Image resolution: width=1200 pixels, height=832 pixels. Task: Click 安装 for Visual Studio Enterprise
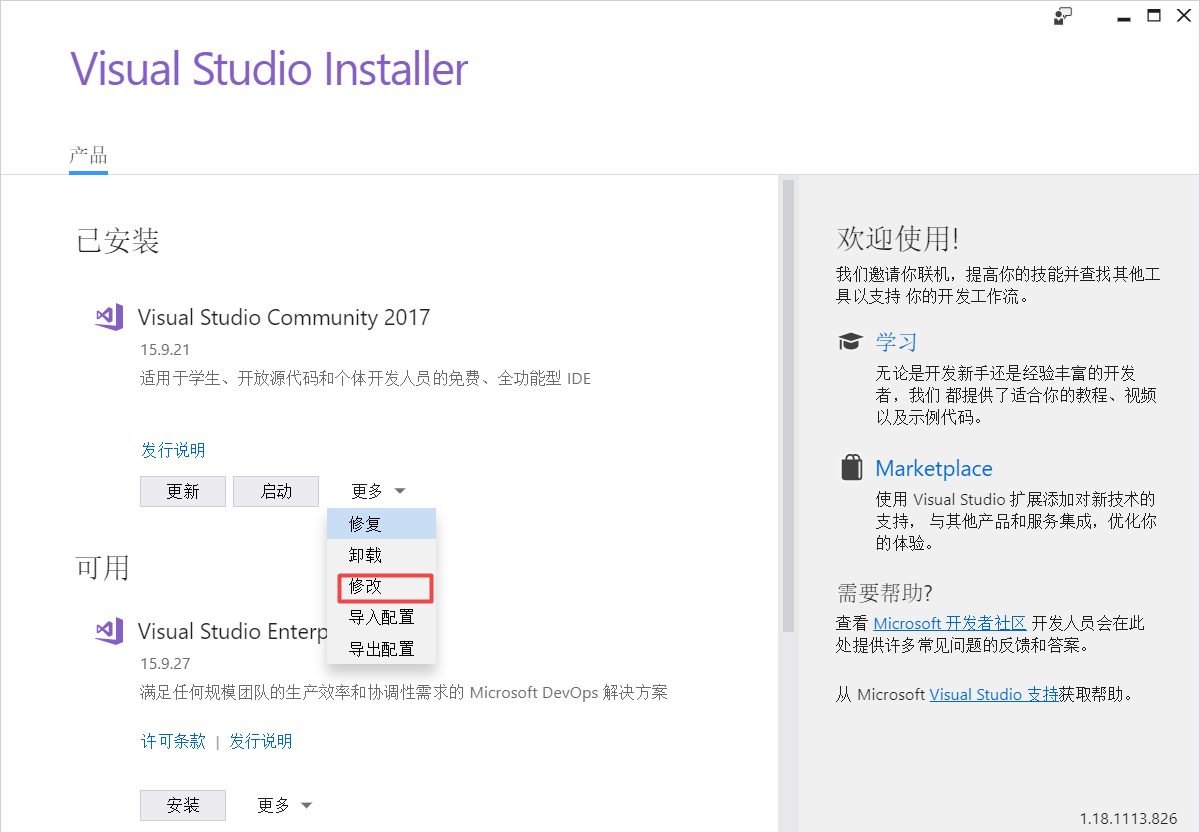tap(182, 805)
